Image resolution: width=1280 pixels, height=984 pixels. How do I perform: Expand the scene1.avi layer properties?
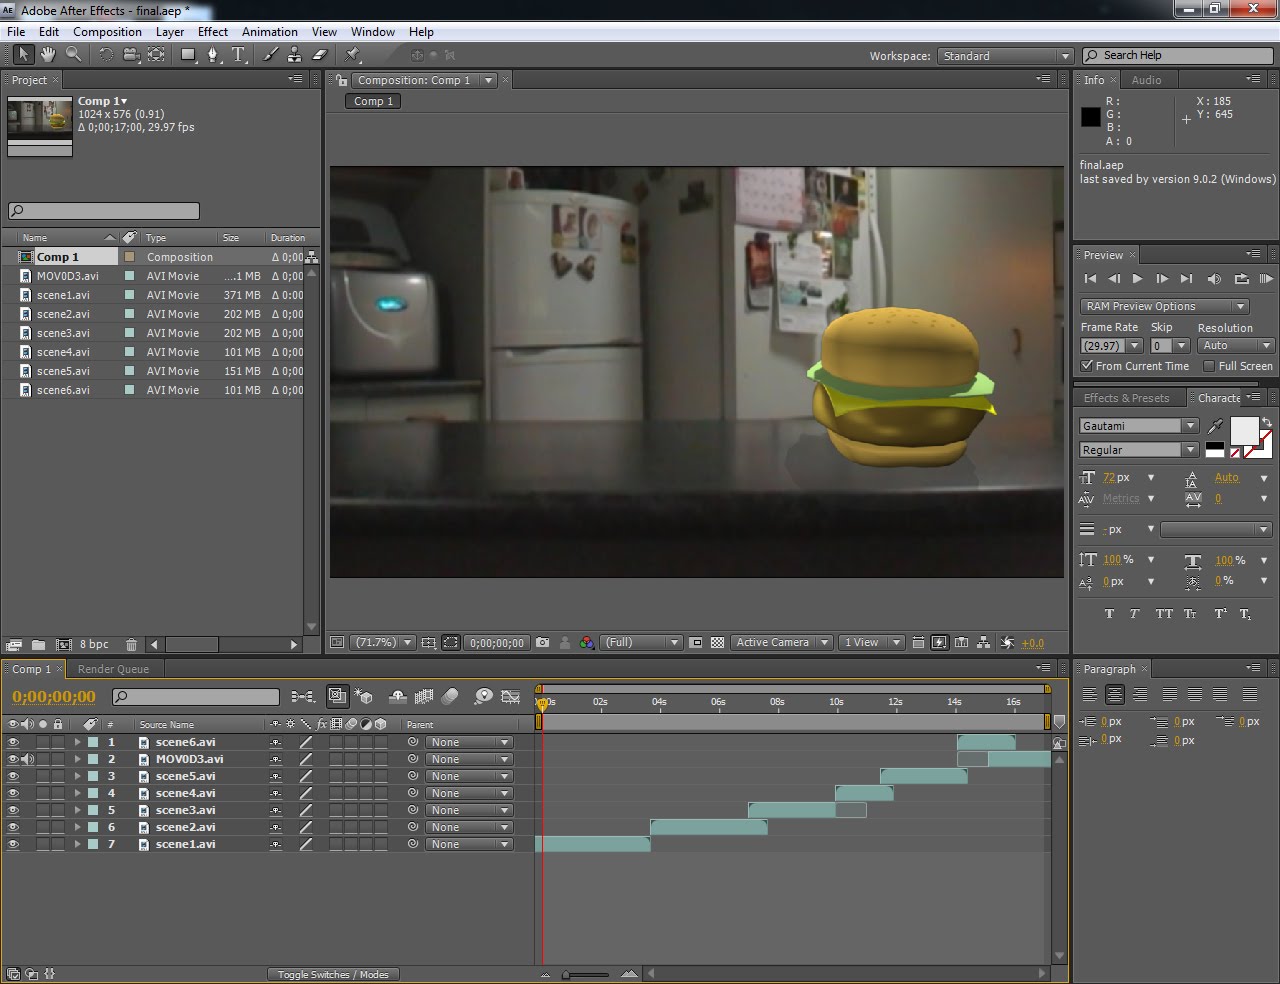(77, 844)
